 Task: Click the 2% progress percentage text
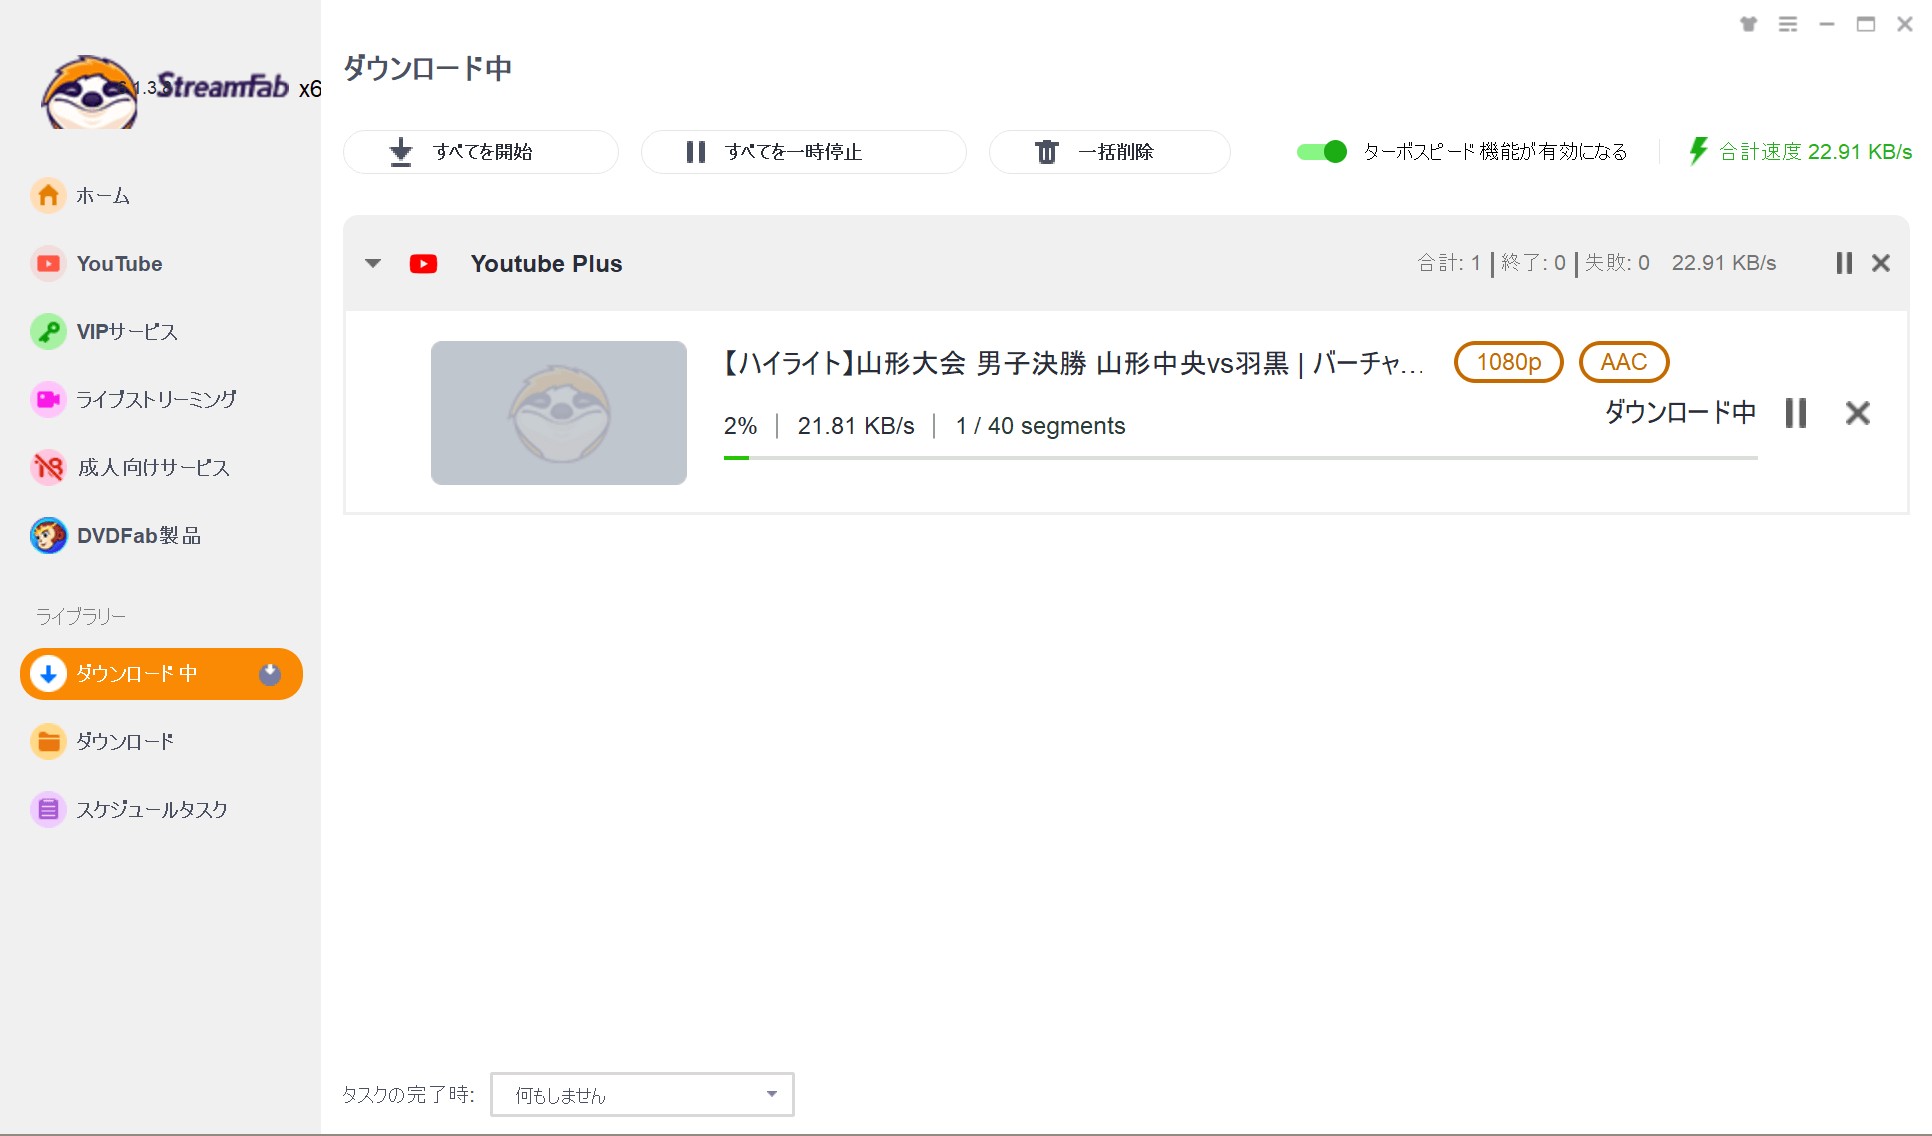[x=740, y=426]
